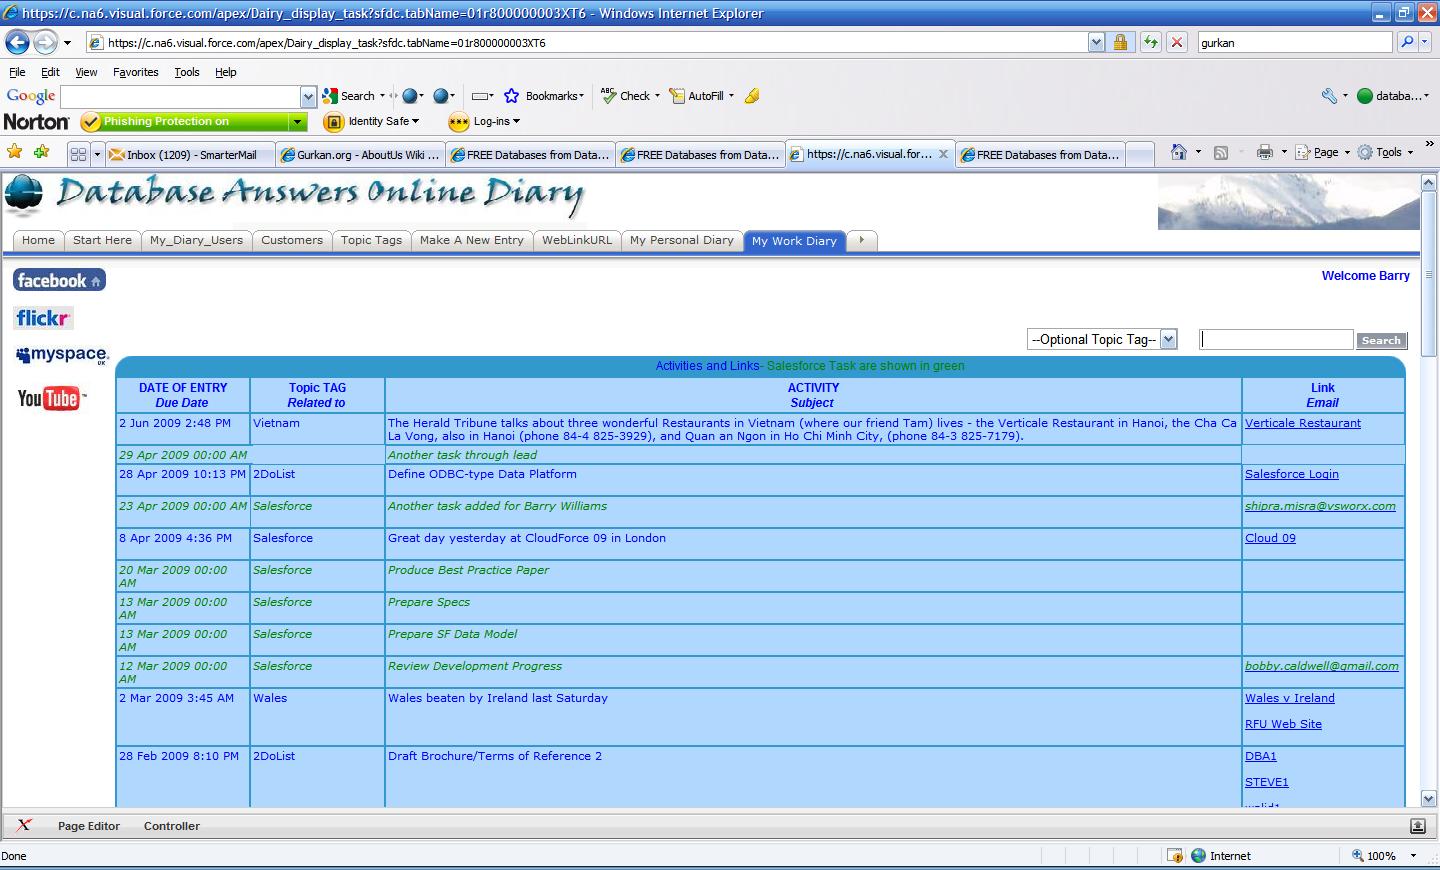1440x870 pixels.
Task: Click the Google toolbar wrench settings icon
Action: (x=1329, y=96)
